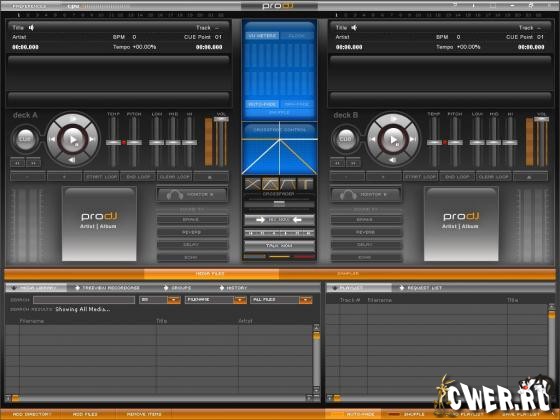Toggle headphone Monitor B button

(x=365, y=195)
